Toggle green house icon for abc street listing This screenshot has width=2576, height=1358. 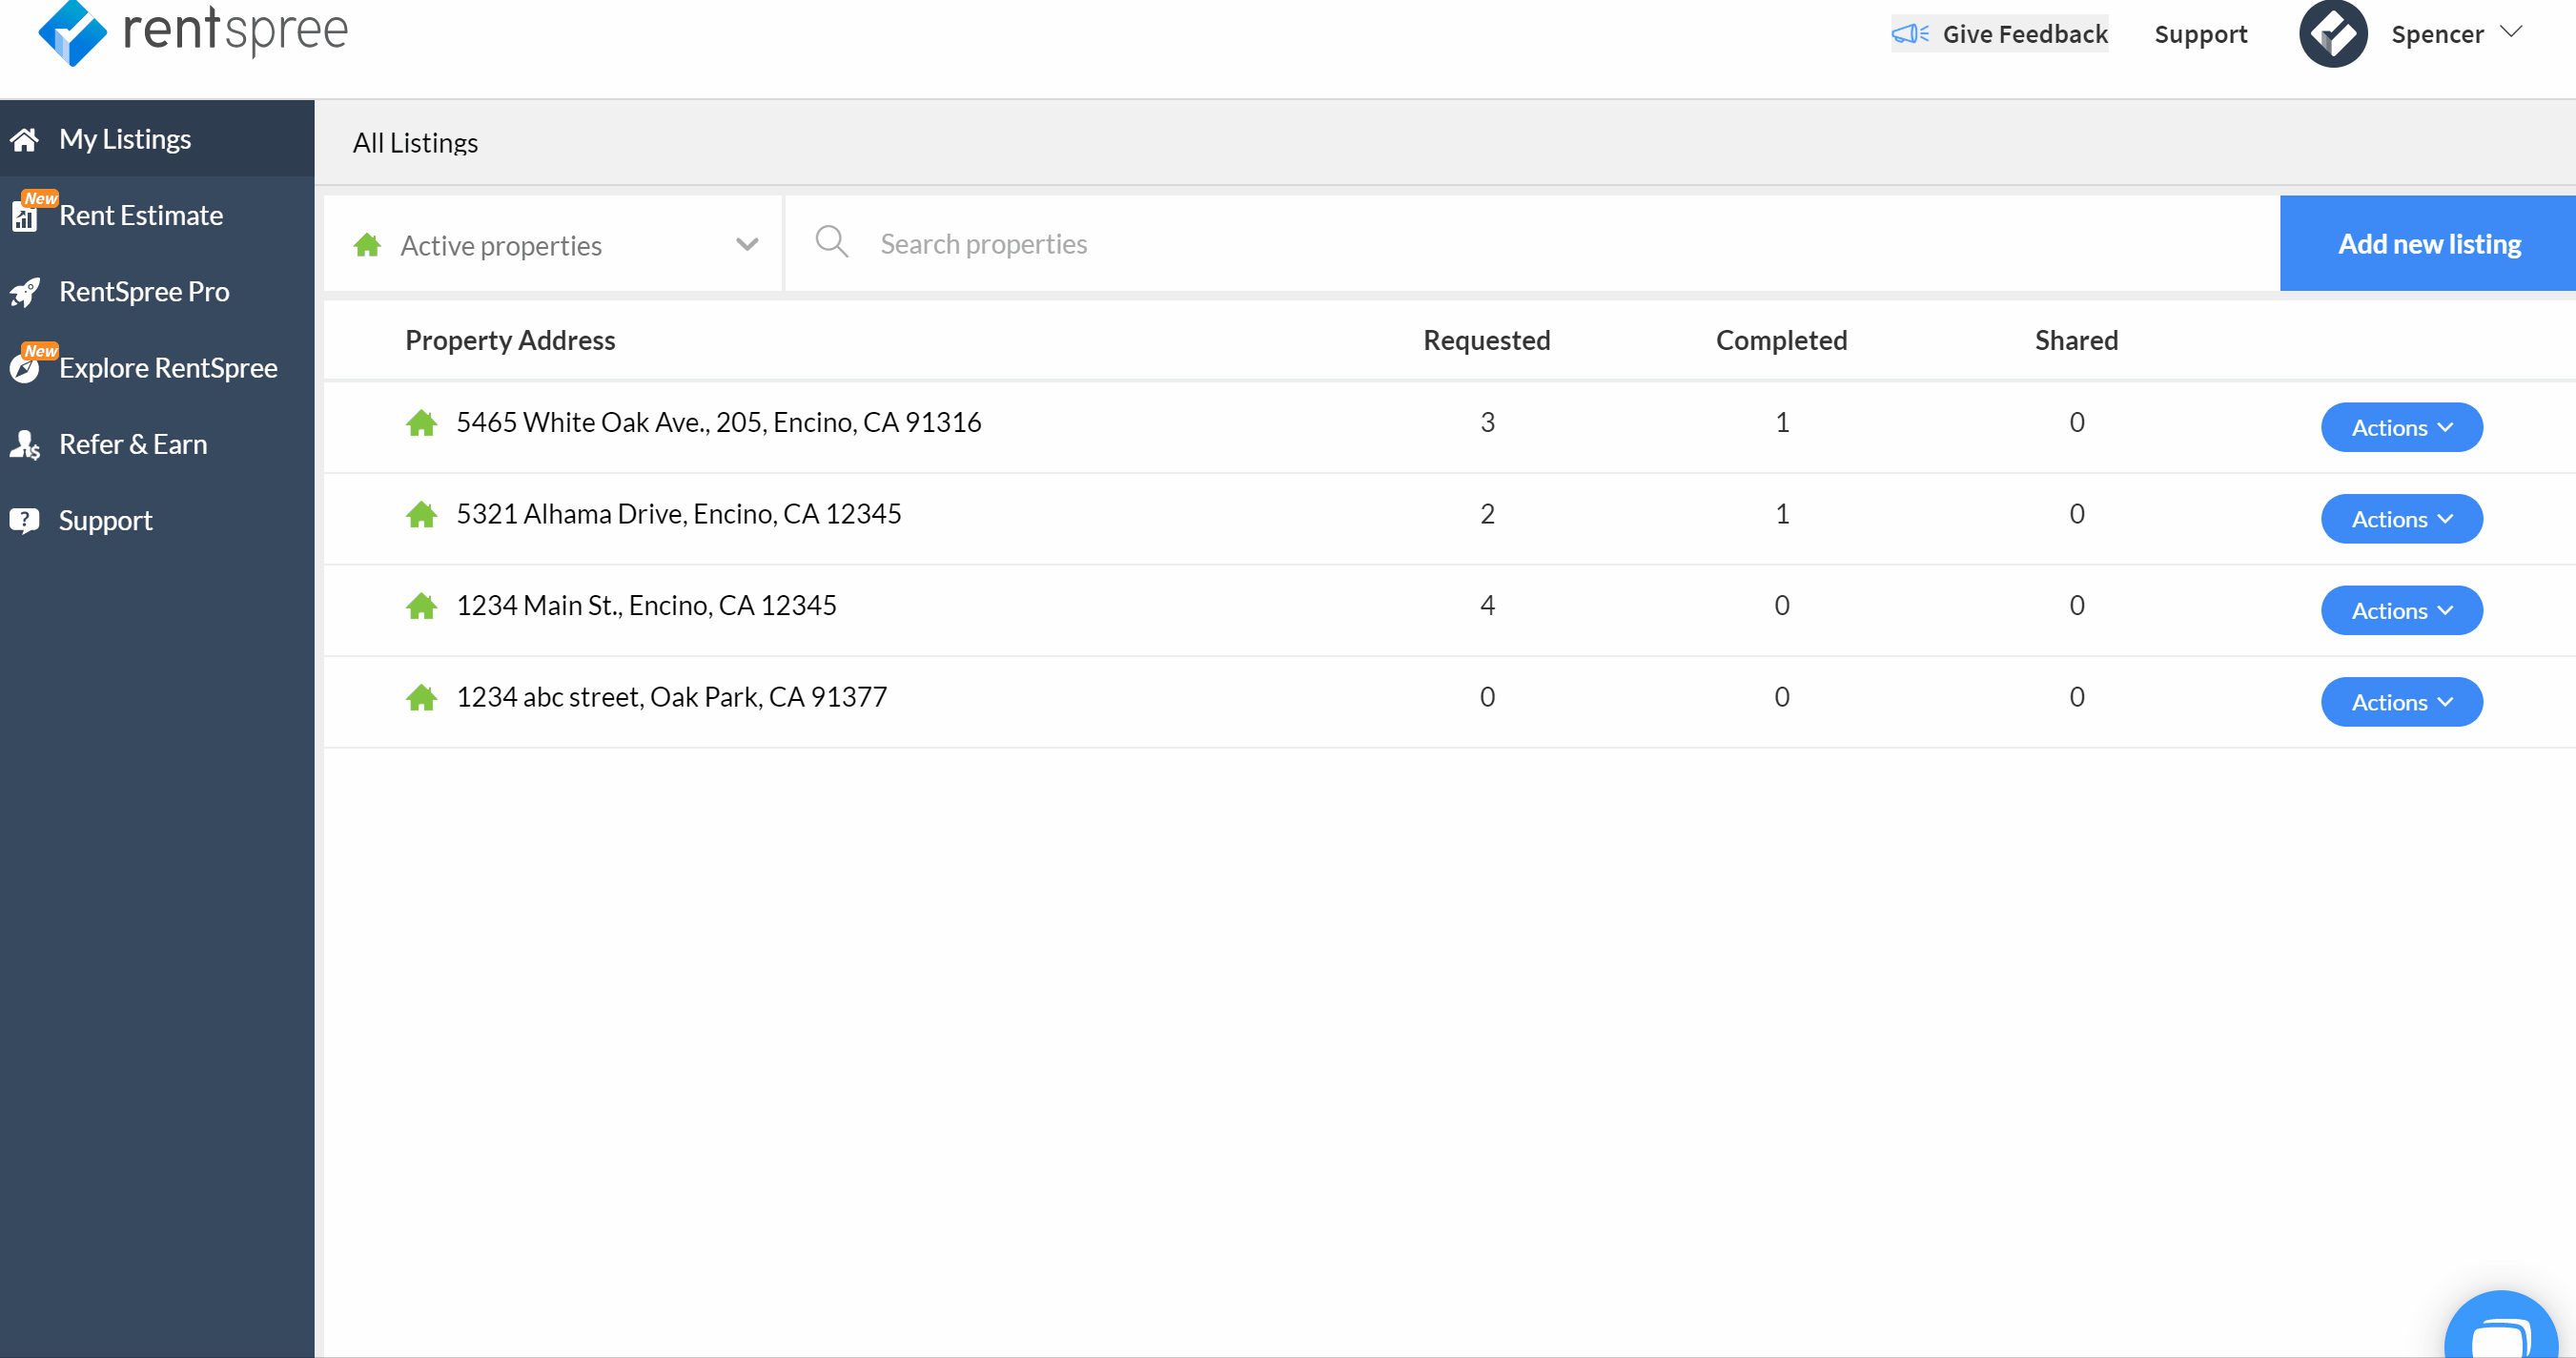pyautogui.click(x=420, y=697)
